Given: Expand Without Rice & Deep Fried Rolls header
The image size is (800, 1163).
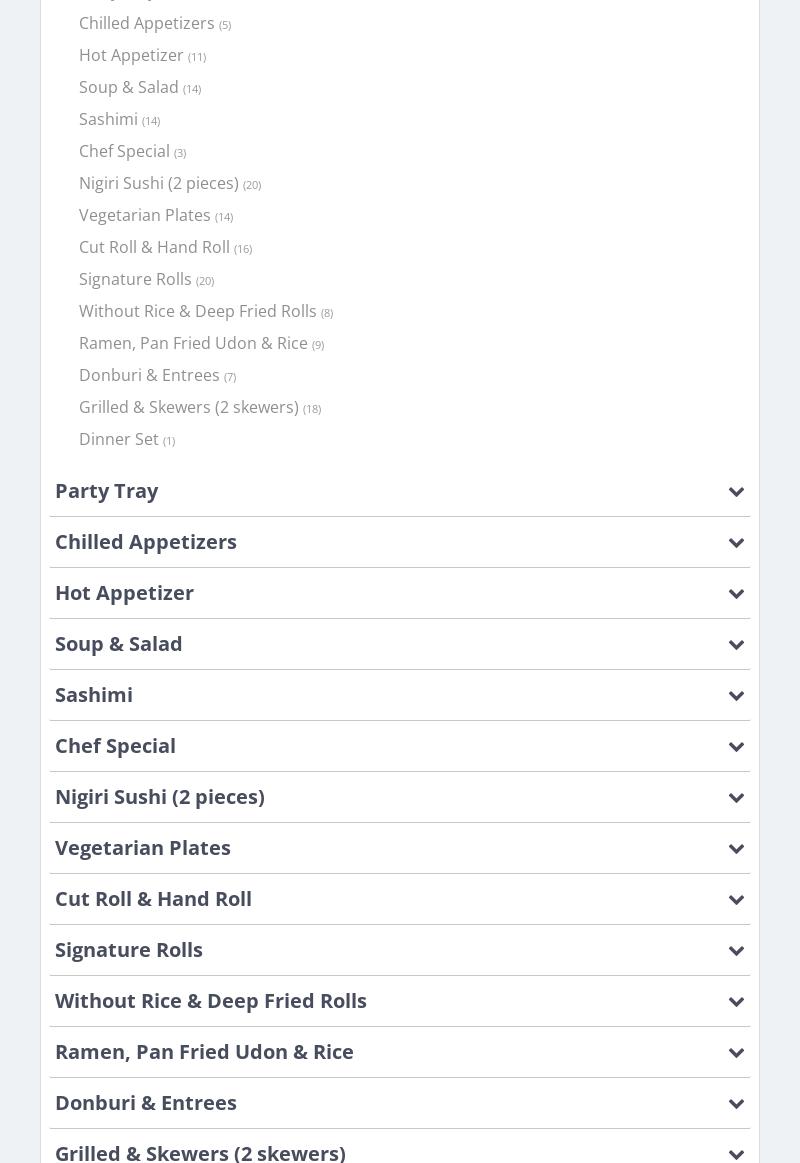Looking at the screenshot, I should pyautogui.click(x=211, y=1001).
